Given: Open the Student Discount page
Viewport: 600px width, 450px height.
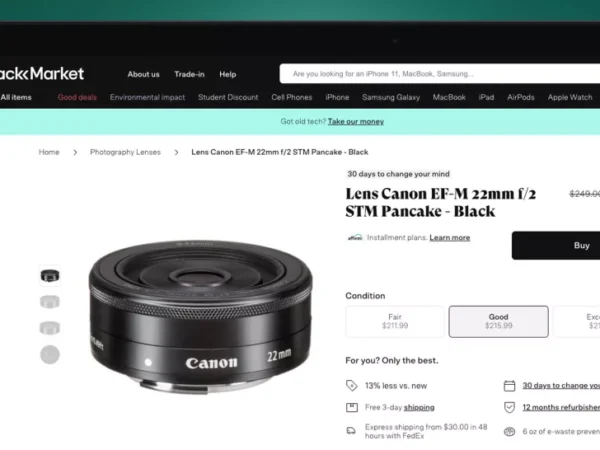Looking at the screenshot, I should pyautogui.click(x=228, y=97).
